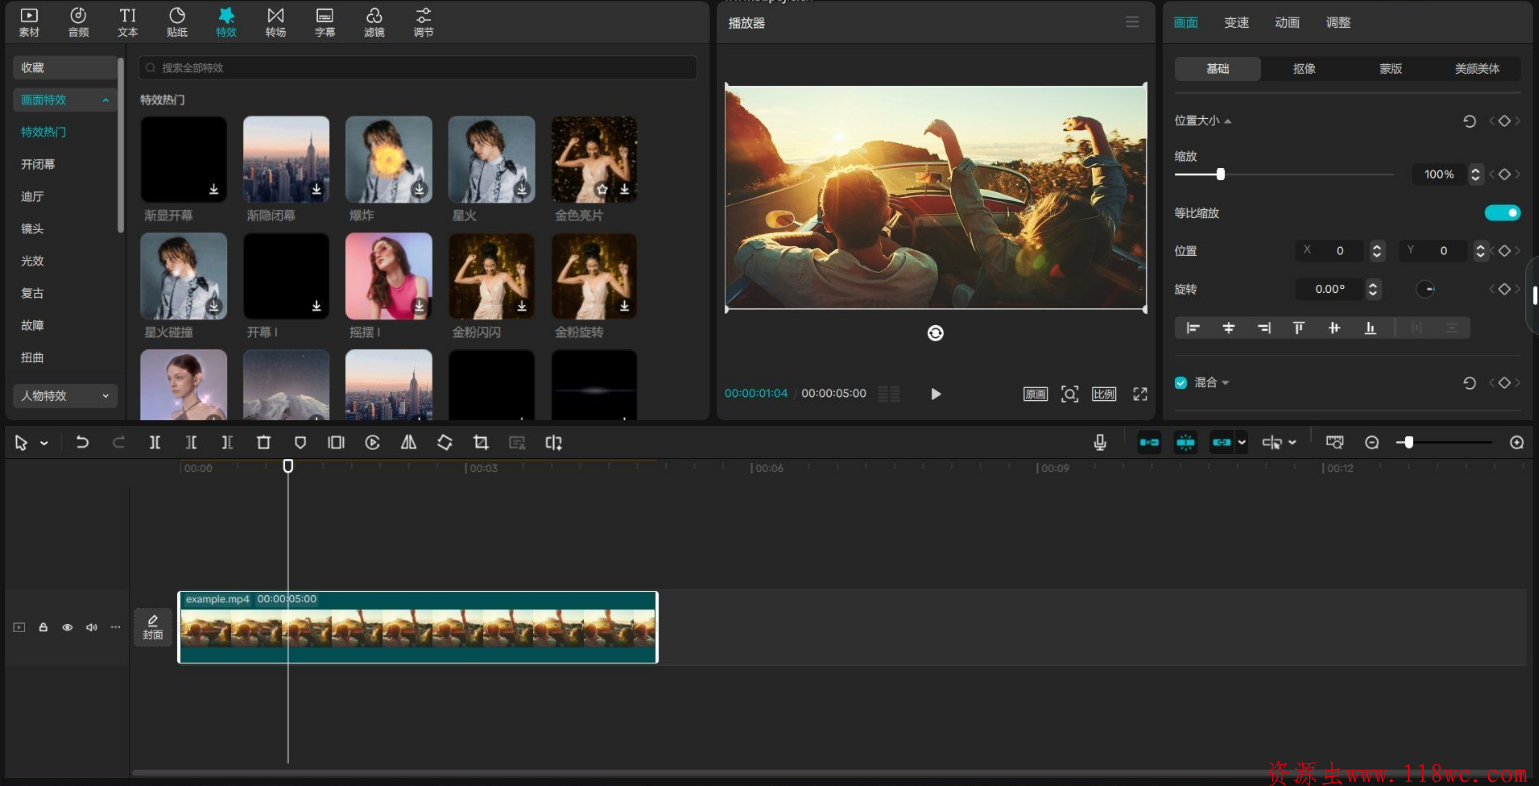Select the 抠像 sub-tab

(1304, 69)
